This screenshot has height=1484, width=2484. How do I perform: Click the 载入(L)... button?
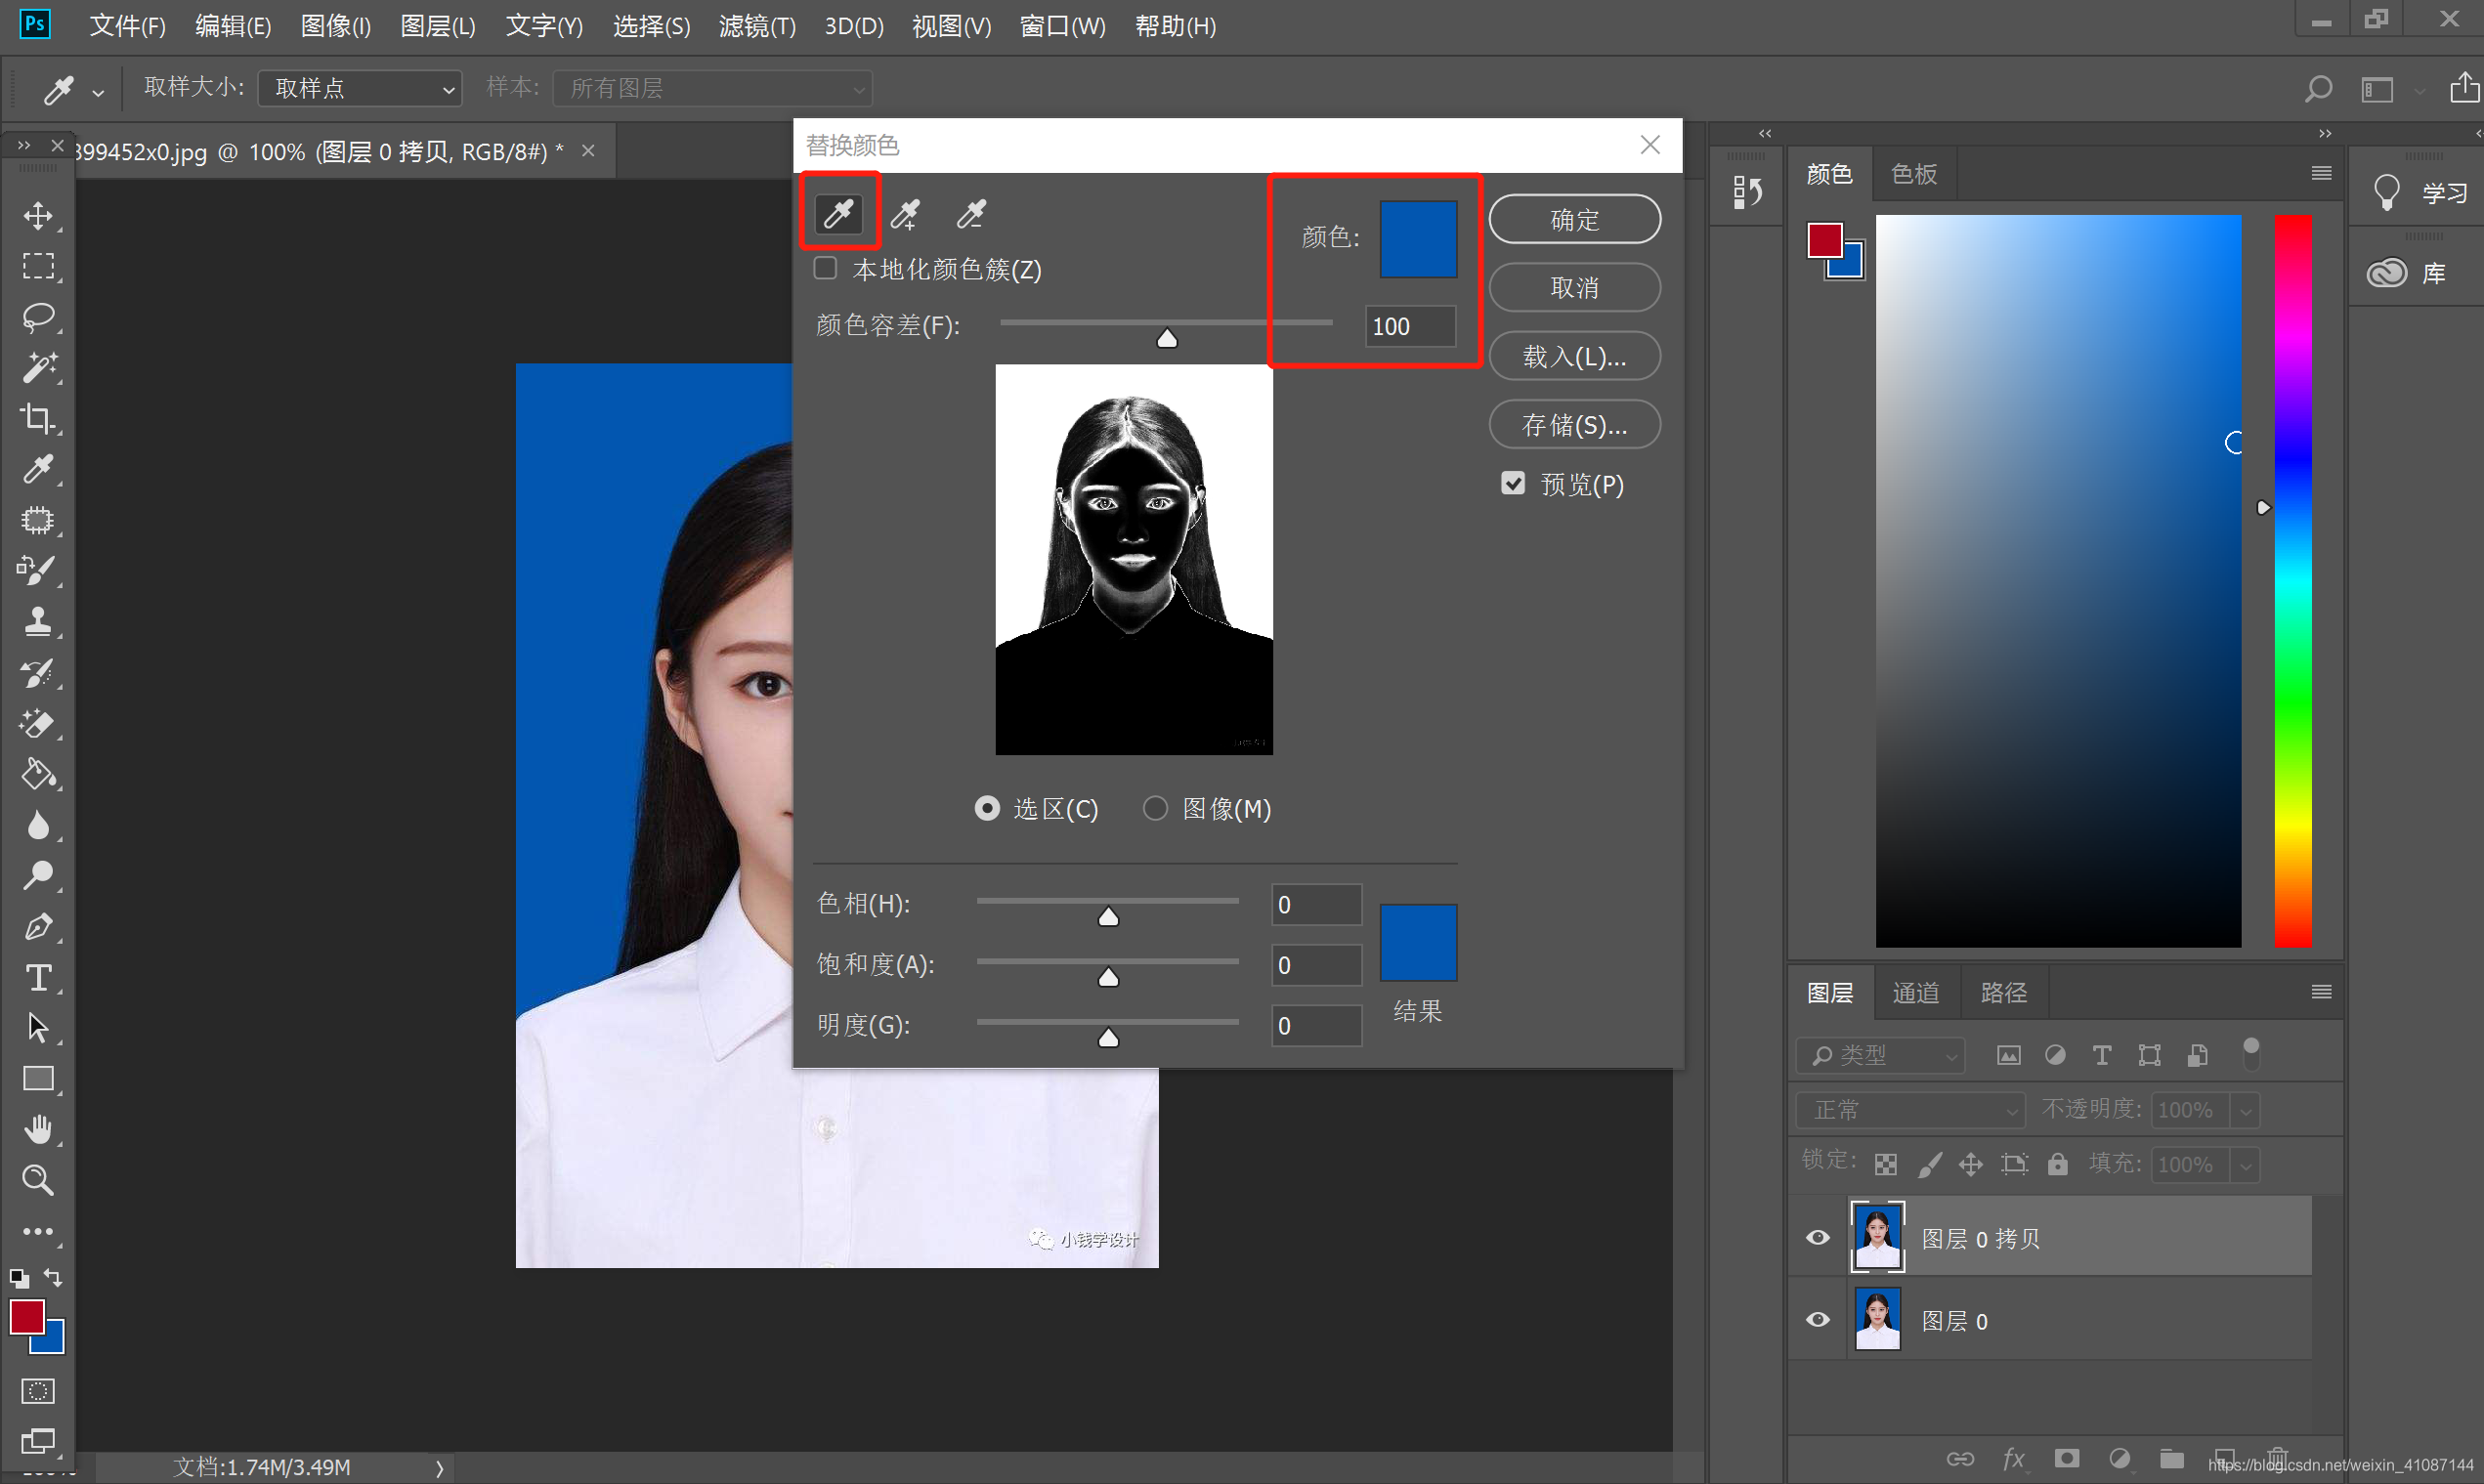pyautogui.click(x=1574, y=357)
